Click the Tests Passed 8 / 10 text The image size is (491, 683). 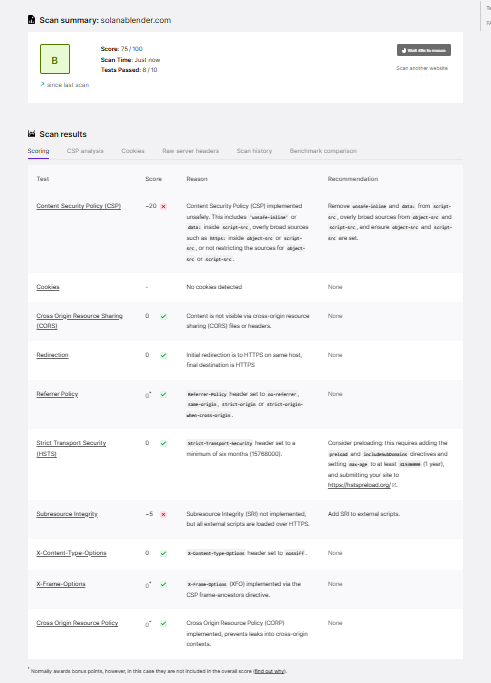(x=129, y=70)
